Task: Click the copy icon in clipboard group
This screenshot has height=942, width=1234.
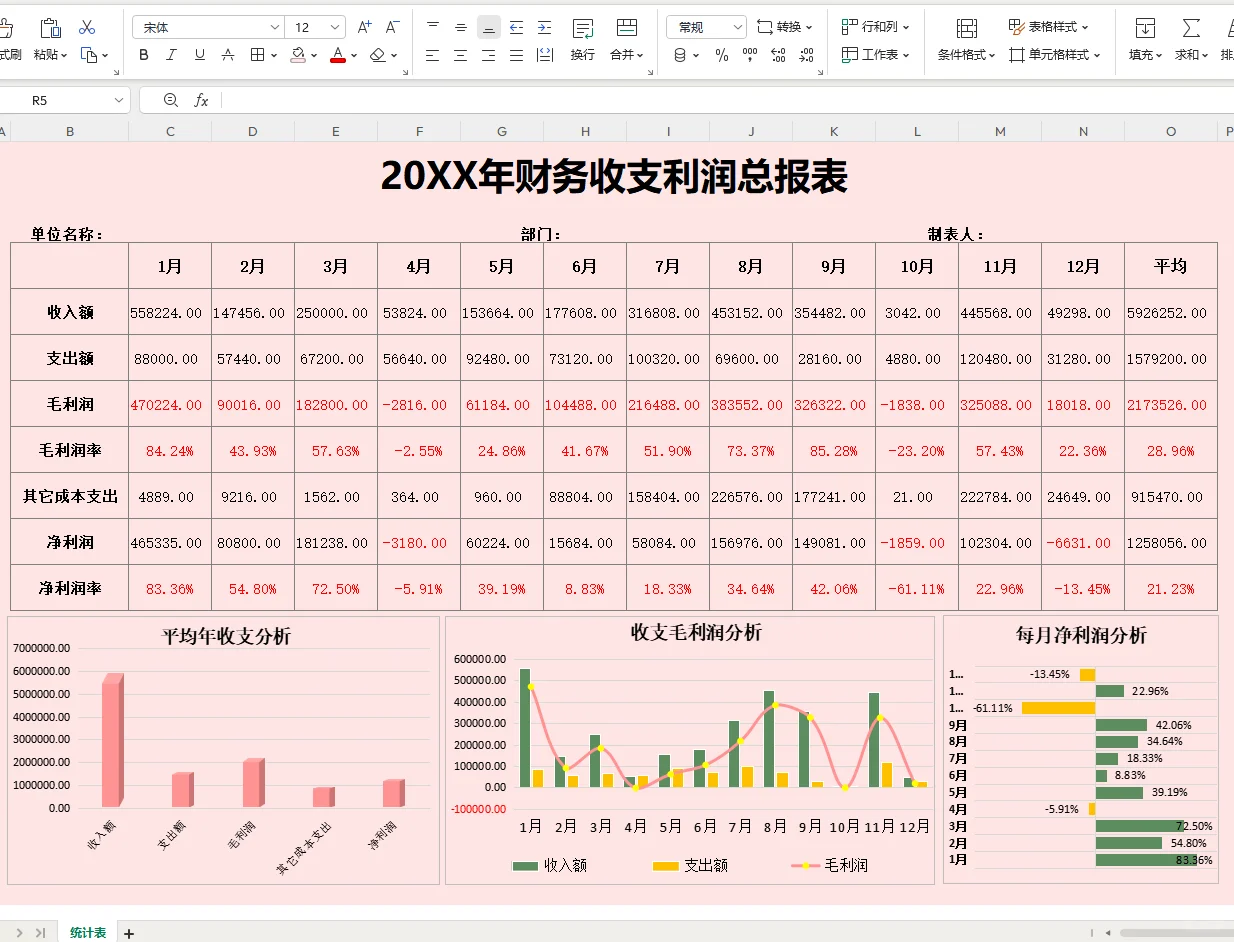Action: click(x=88, y=55)
